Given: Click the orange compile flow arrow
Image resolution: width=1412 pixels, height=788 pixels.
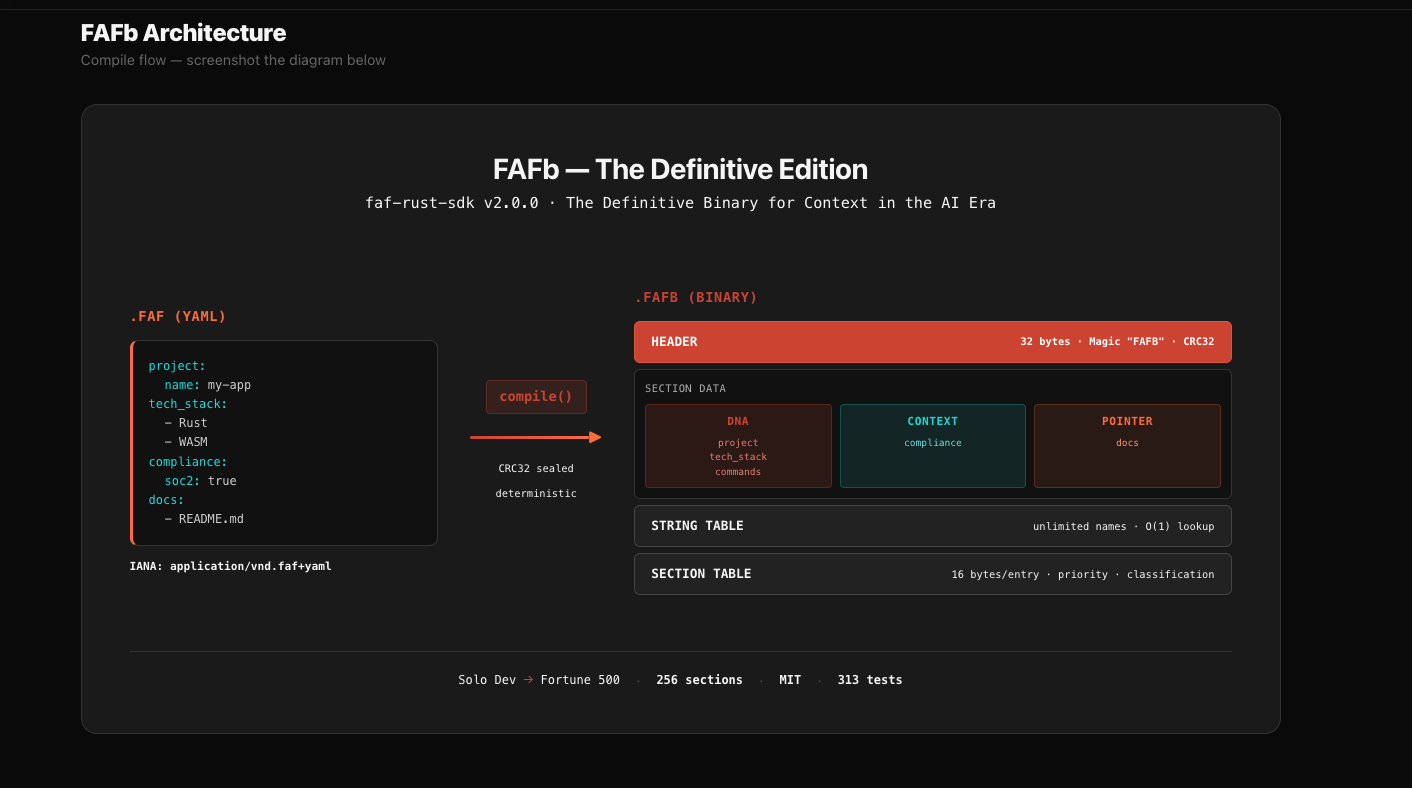Looking at the screenshot, I should click(x=536, y=436).
